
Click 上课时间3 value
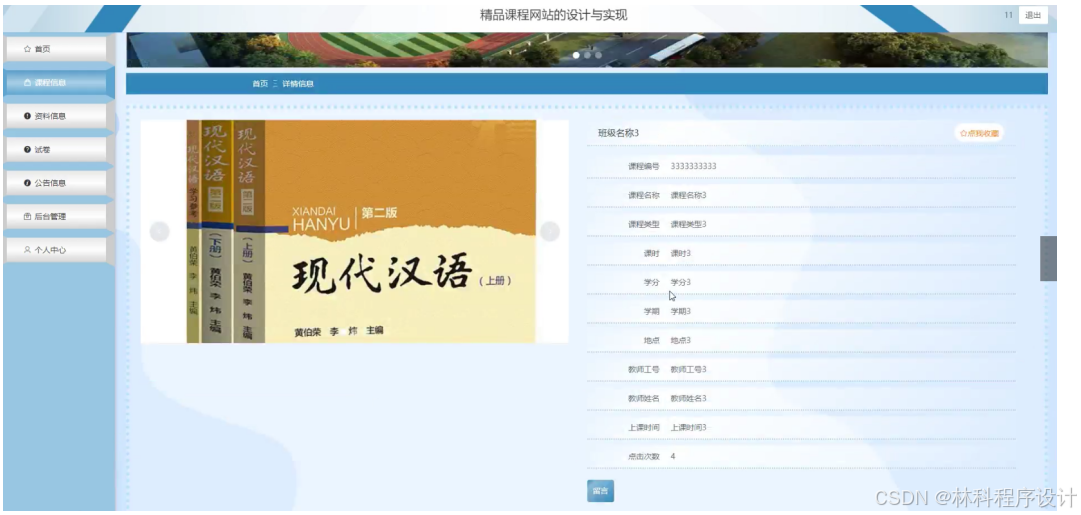(x=689, y=427)
